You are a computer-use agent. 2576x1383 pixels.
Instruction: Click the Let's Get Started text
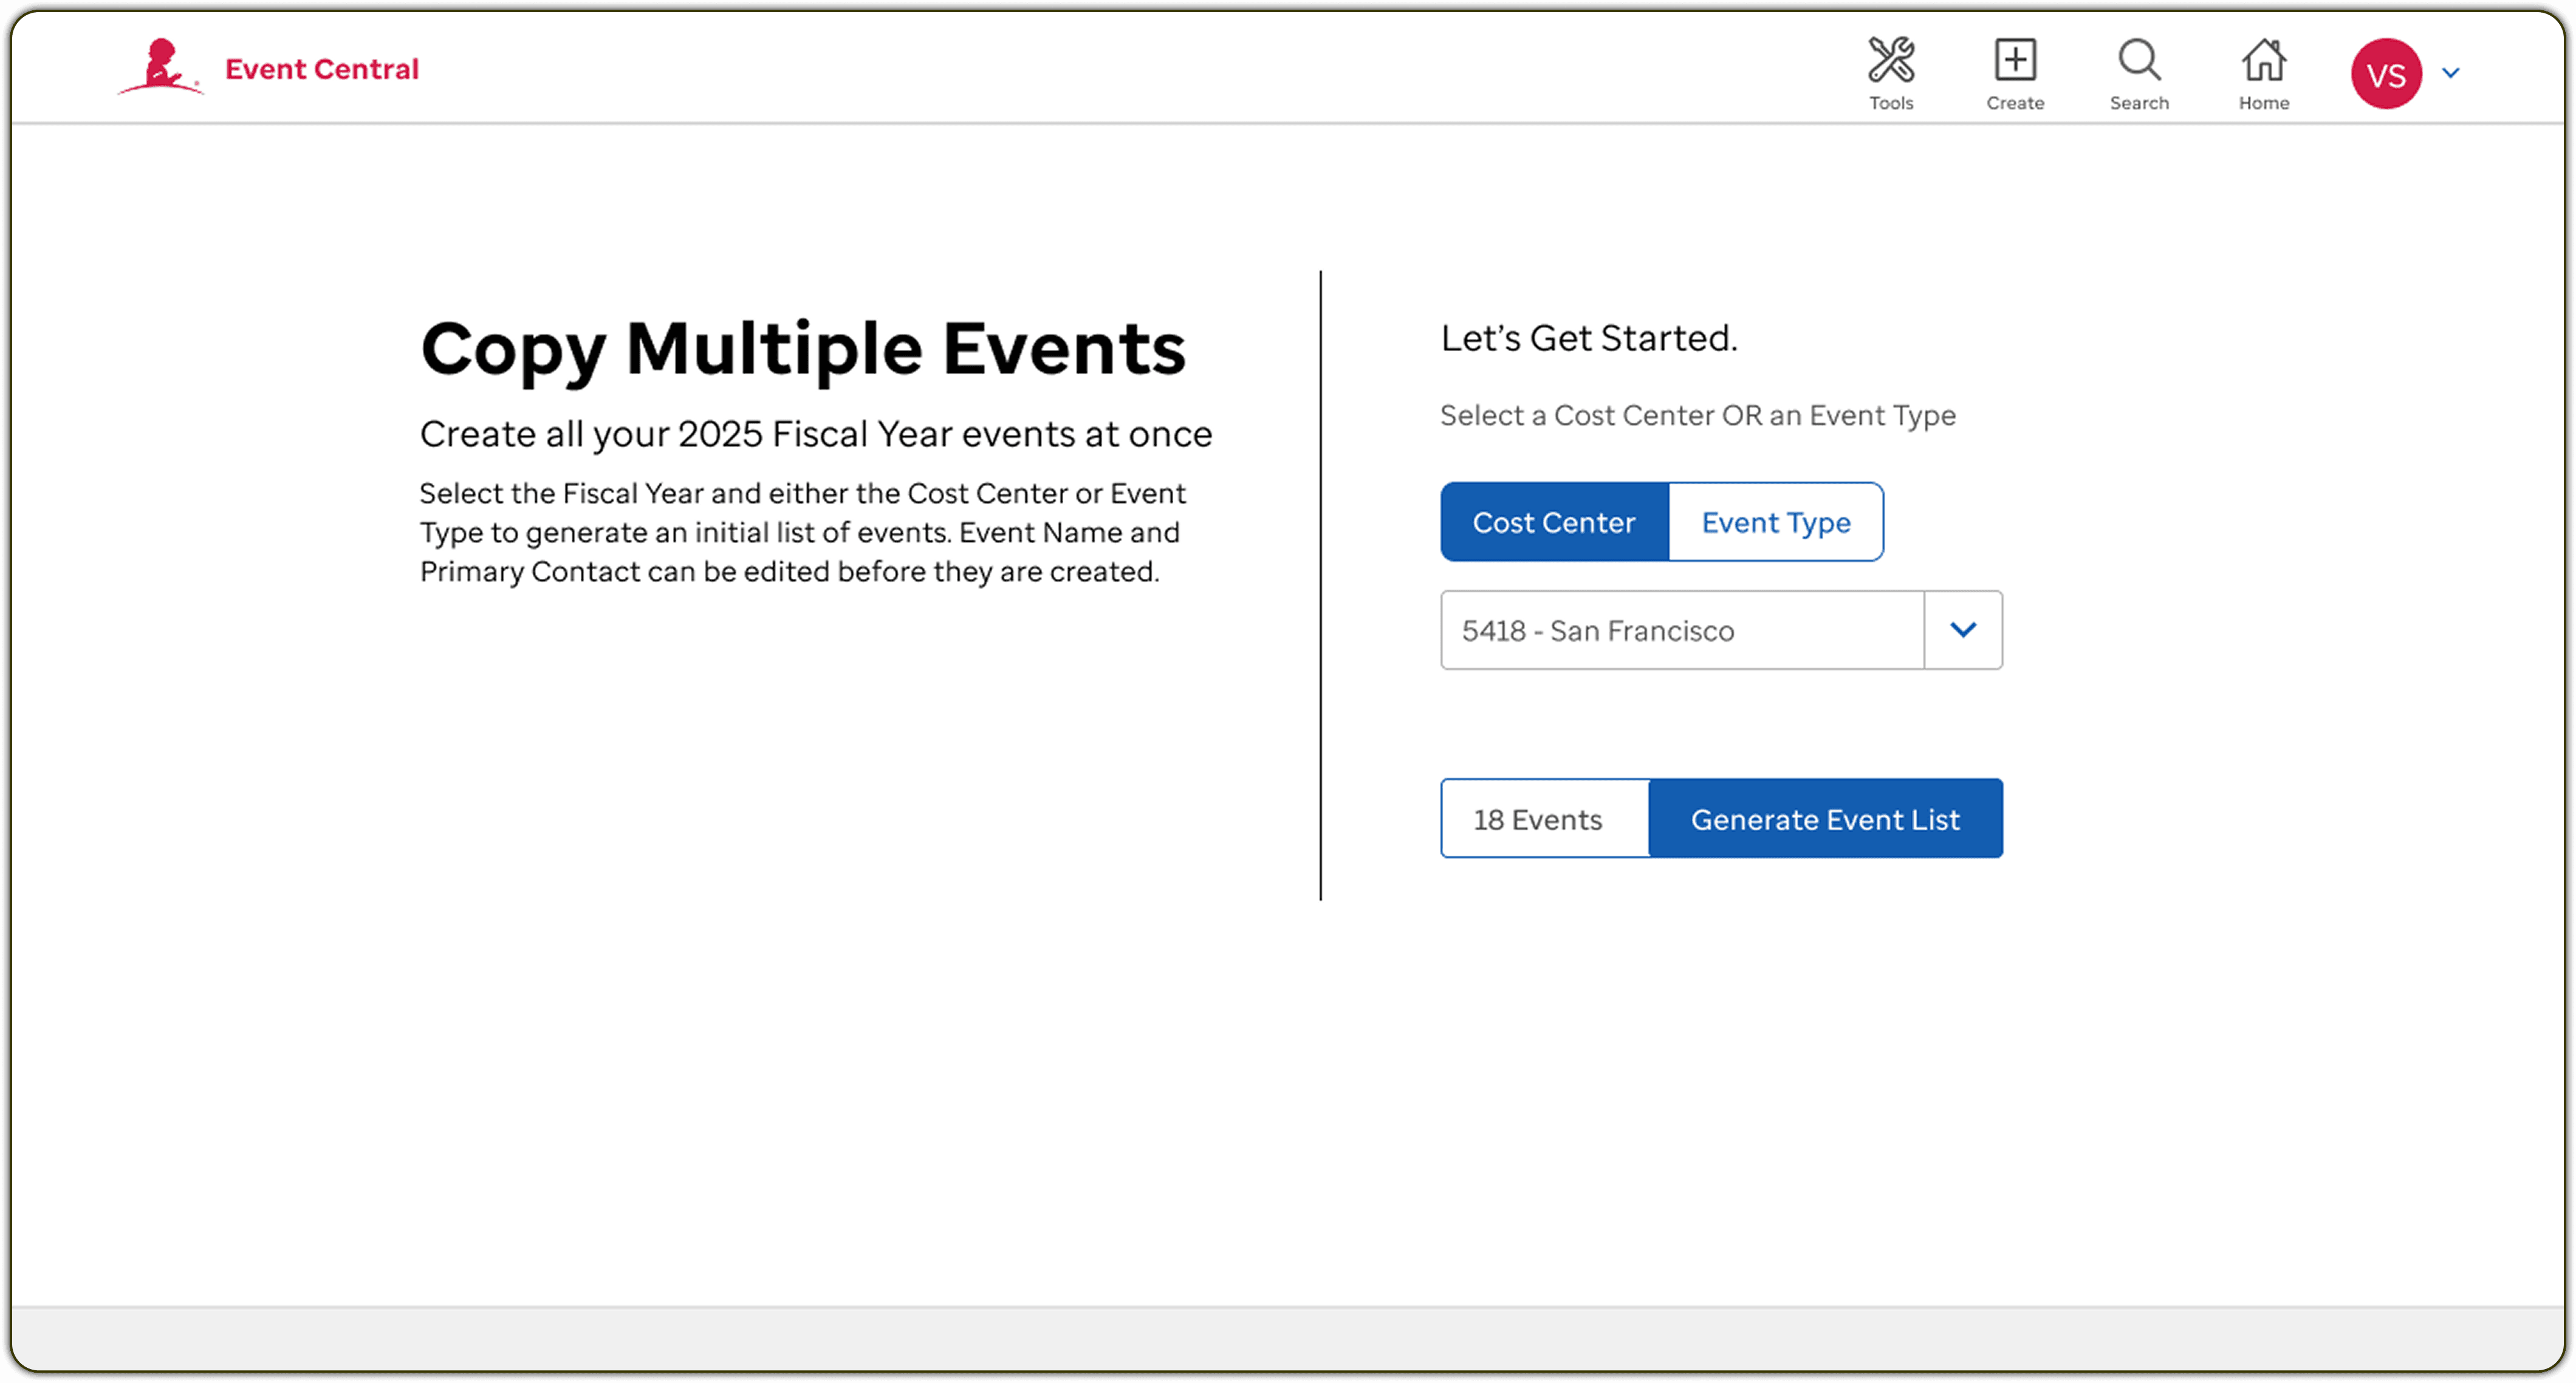(1588, 338)
